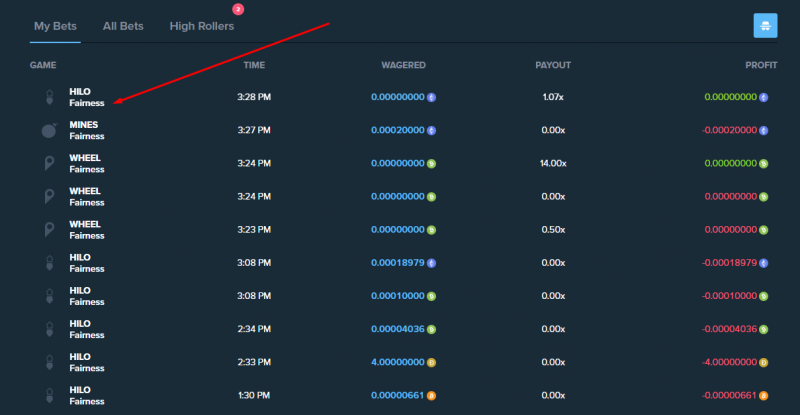Click the GAME column header
This screenshot has height=415, width=800.
point(43,65)
